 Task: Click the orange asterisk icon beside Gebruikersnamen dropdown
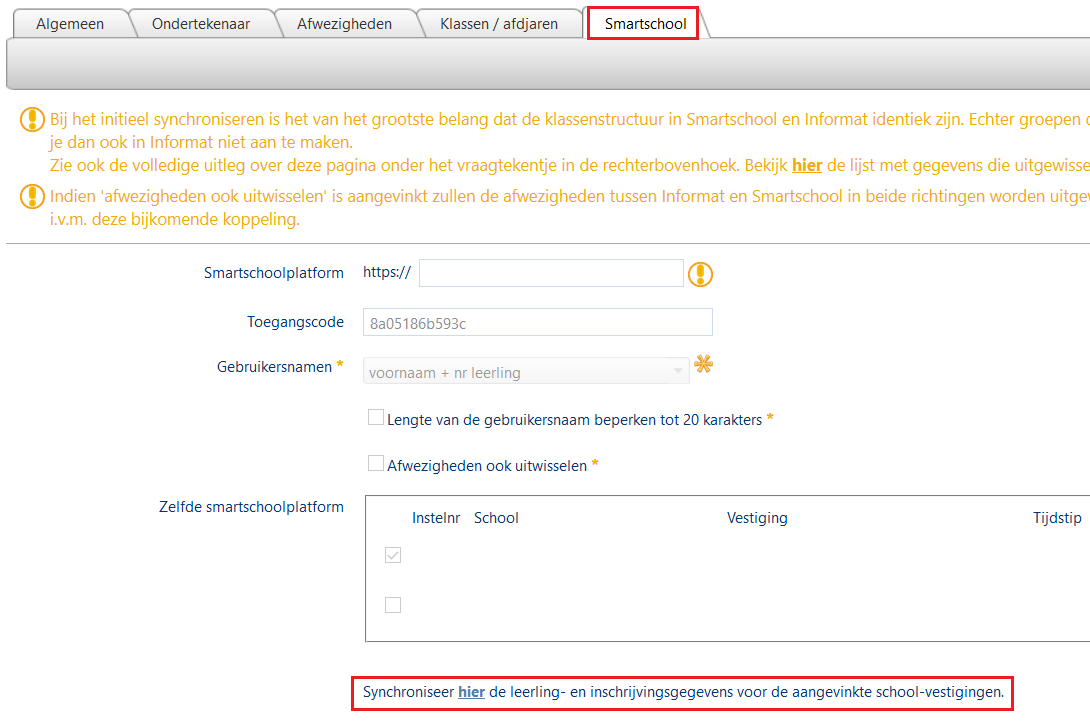click(x=703, y=364)
